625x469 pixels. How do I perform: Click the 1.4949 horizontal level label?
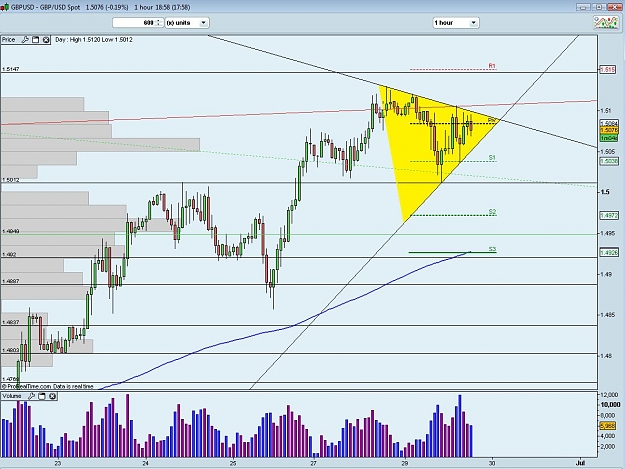[11, 231]
